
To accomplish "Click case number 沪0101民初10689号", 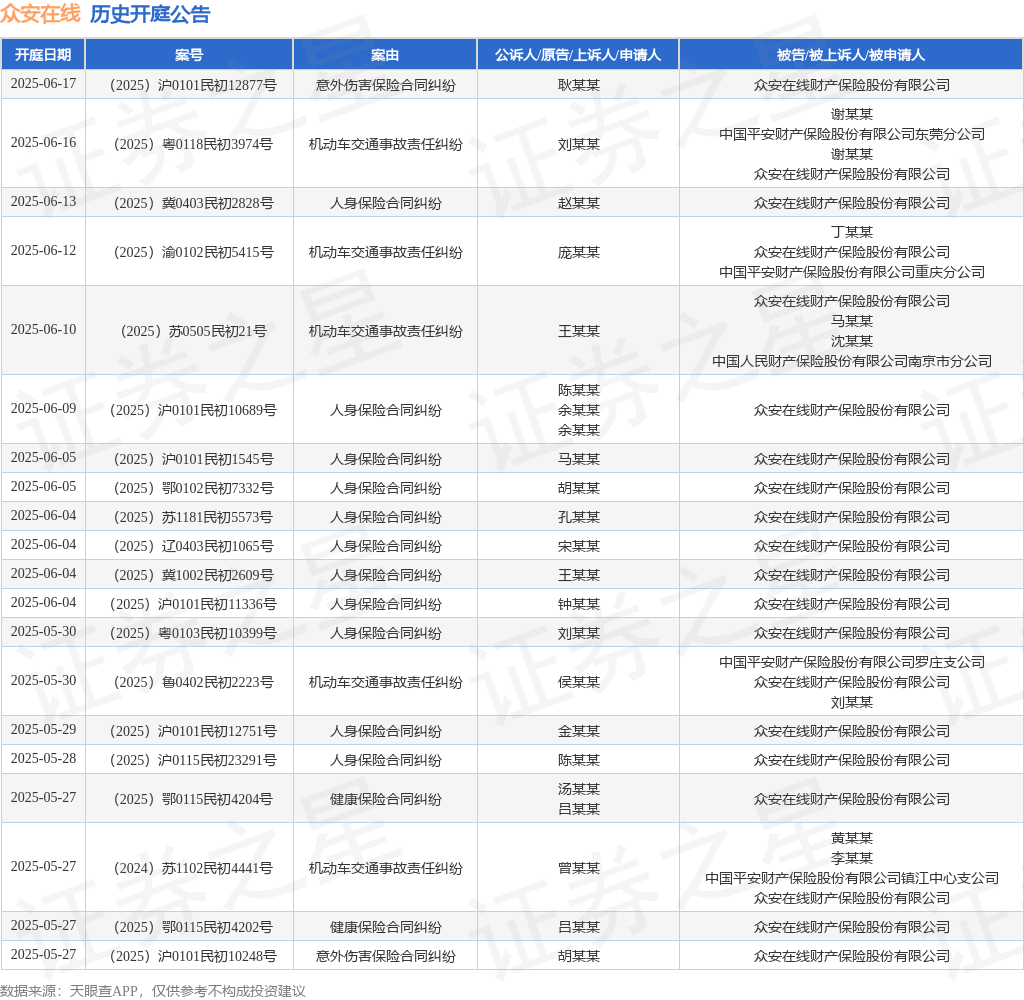I will coord(193,410).
